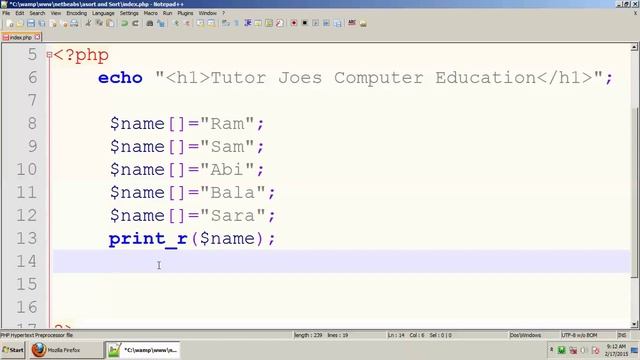Viewport: 640px width, 360px height.
Task: Open the Plugins menu
Action: (185, 13)
